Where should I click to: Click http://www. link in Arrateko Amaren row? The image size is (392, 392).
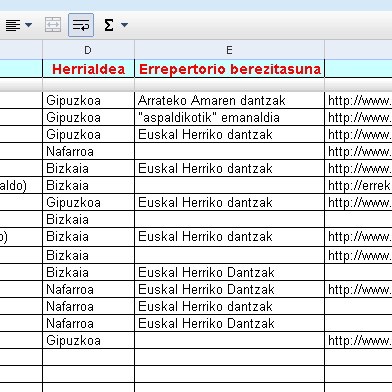point(359,100)
